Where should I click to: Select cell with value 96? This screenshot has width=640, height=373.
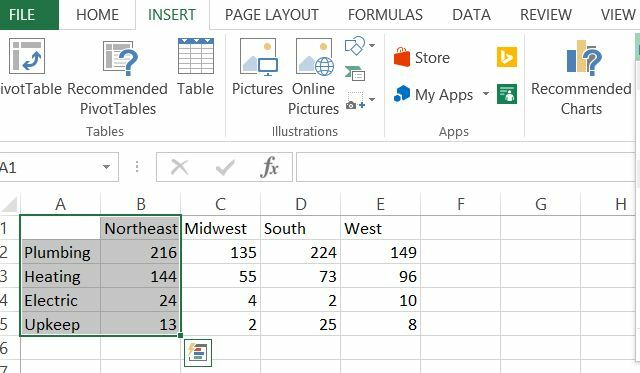click(x=380, y=276)
